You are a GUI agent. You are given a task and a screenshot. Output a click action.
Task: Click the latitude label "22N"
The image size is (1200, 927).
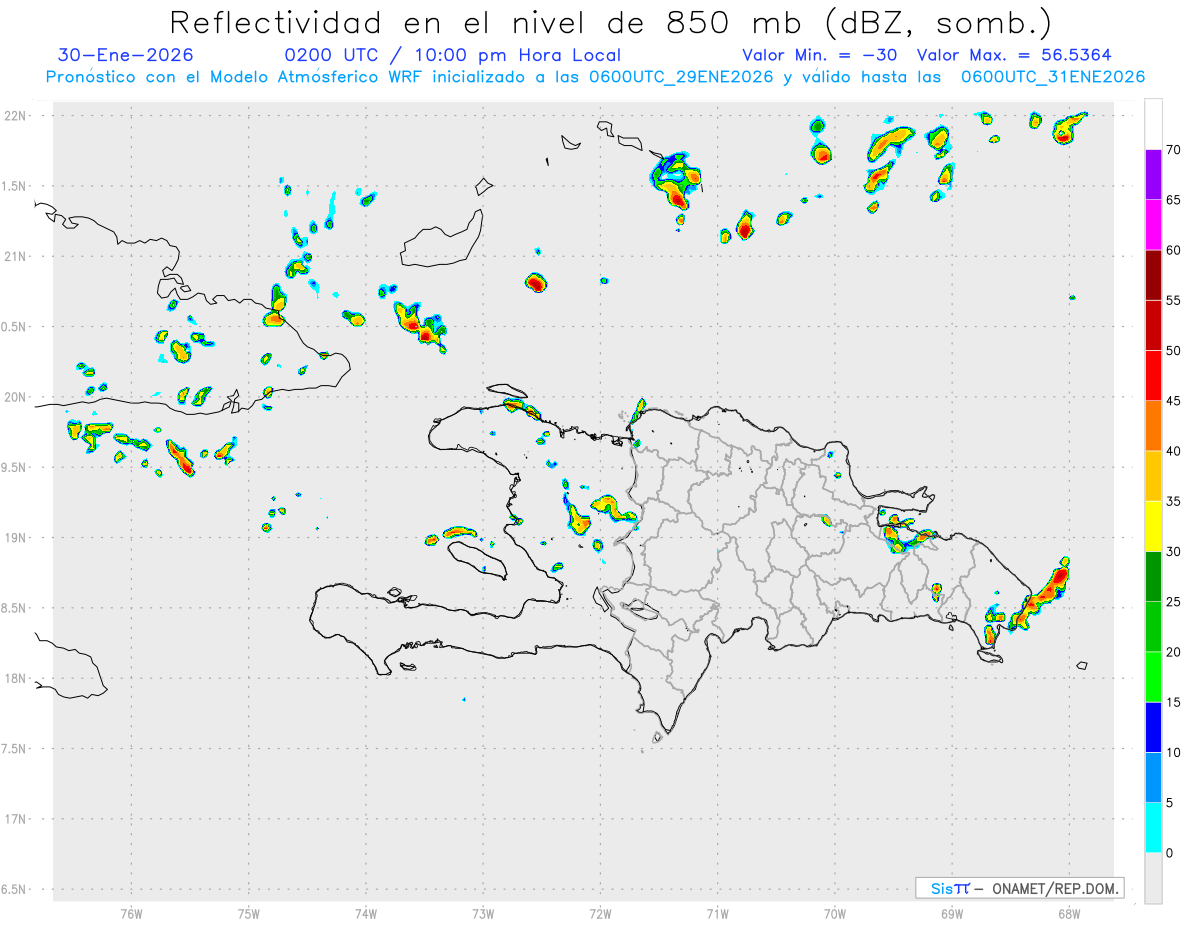pyautogui.click(x=16, y=116)
